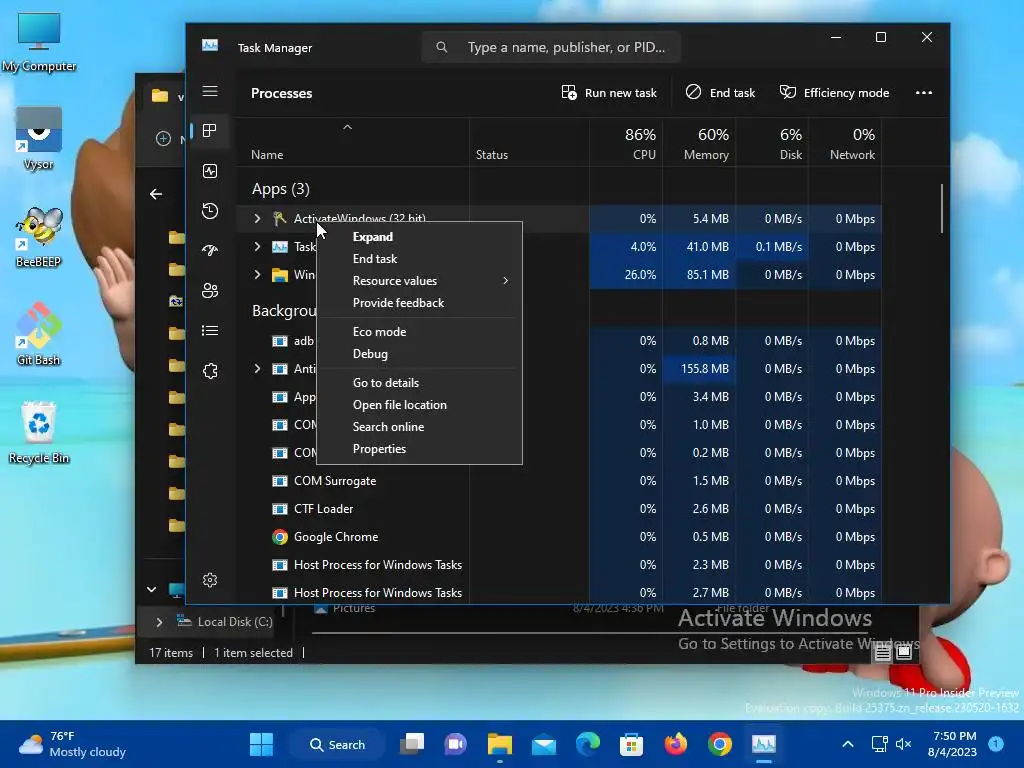Open the App history icon in sidebar

coord(210,211)
